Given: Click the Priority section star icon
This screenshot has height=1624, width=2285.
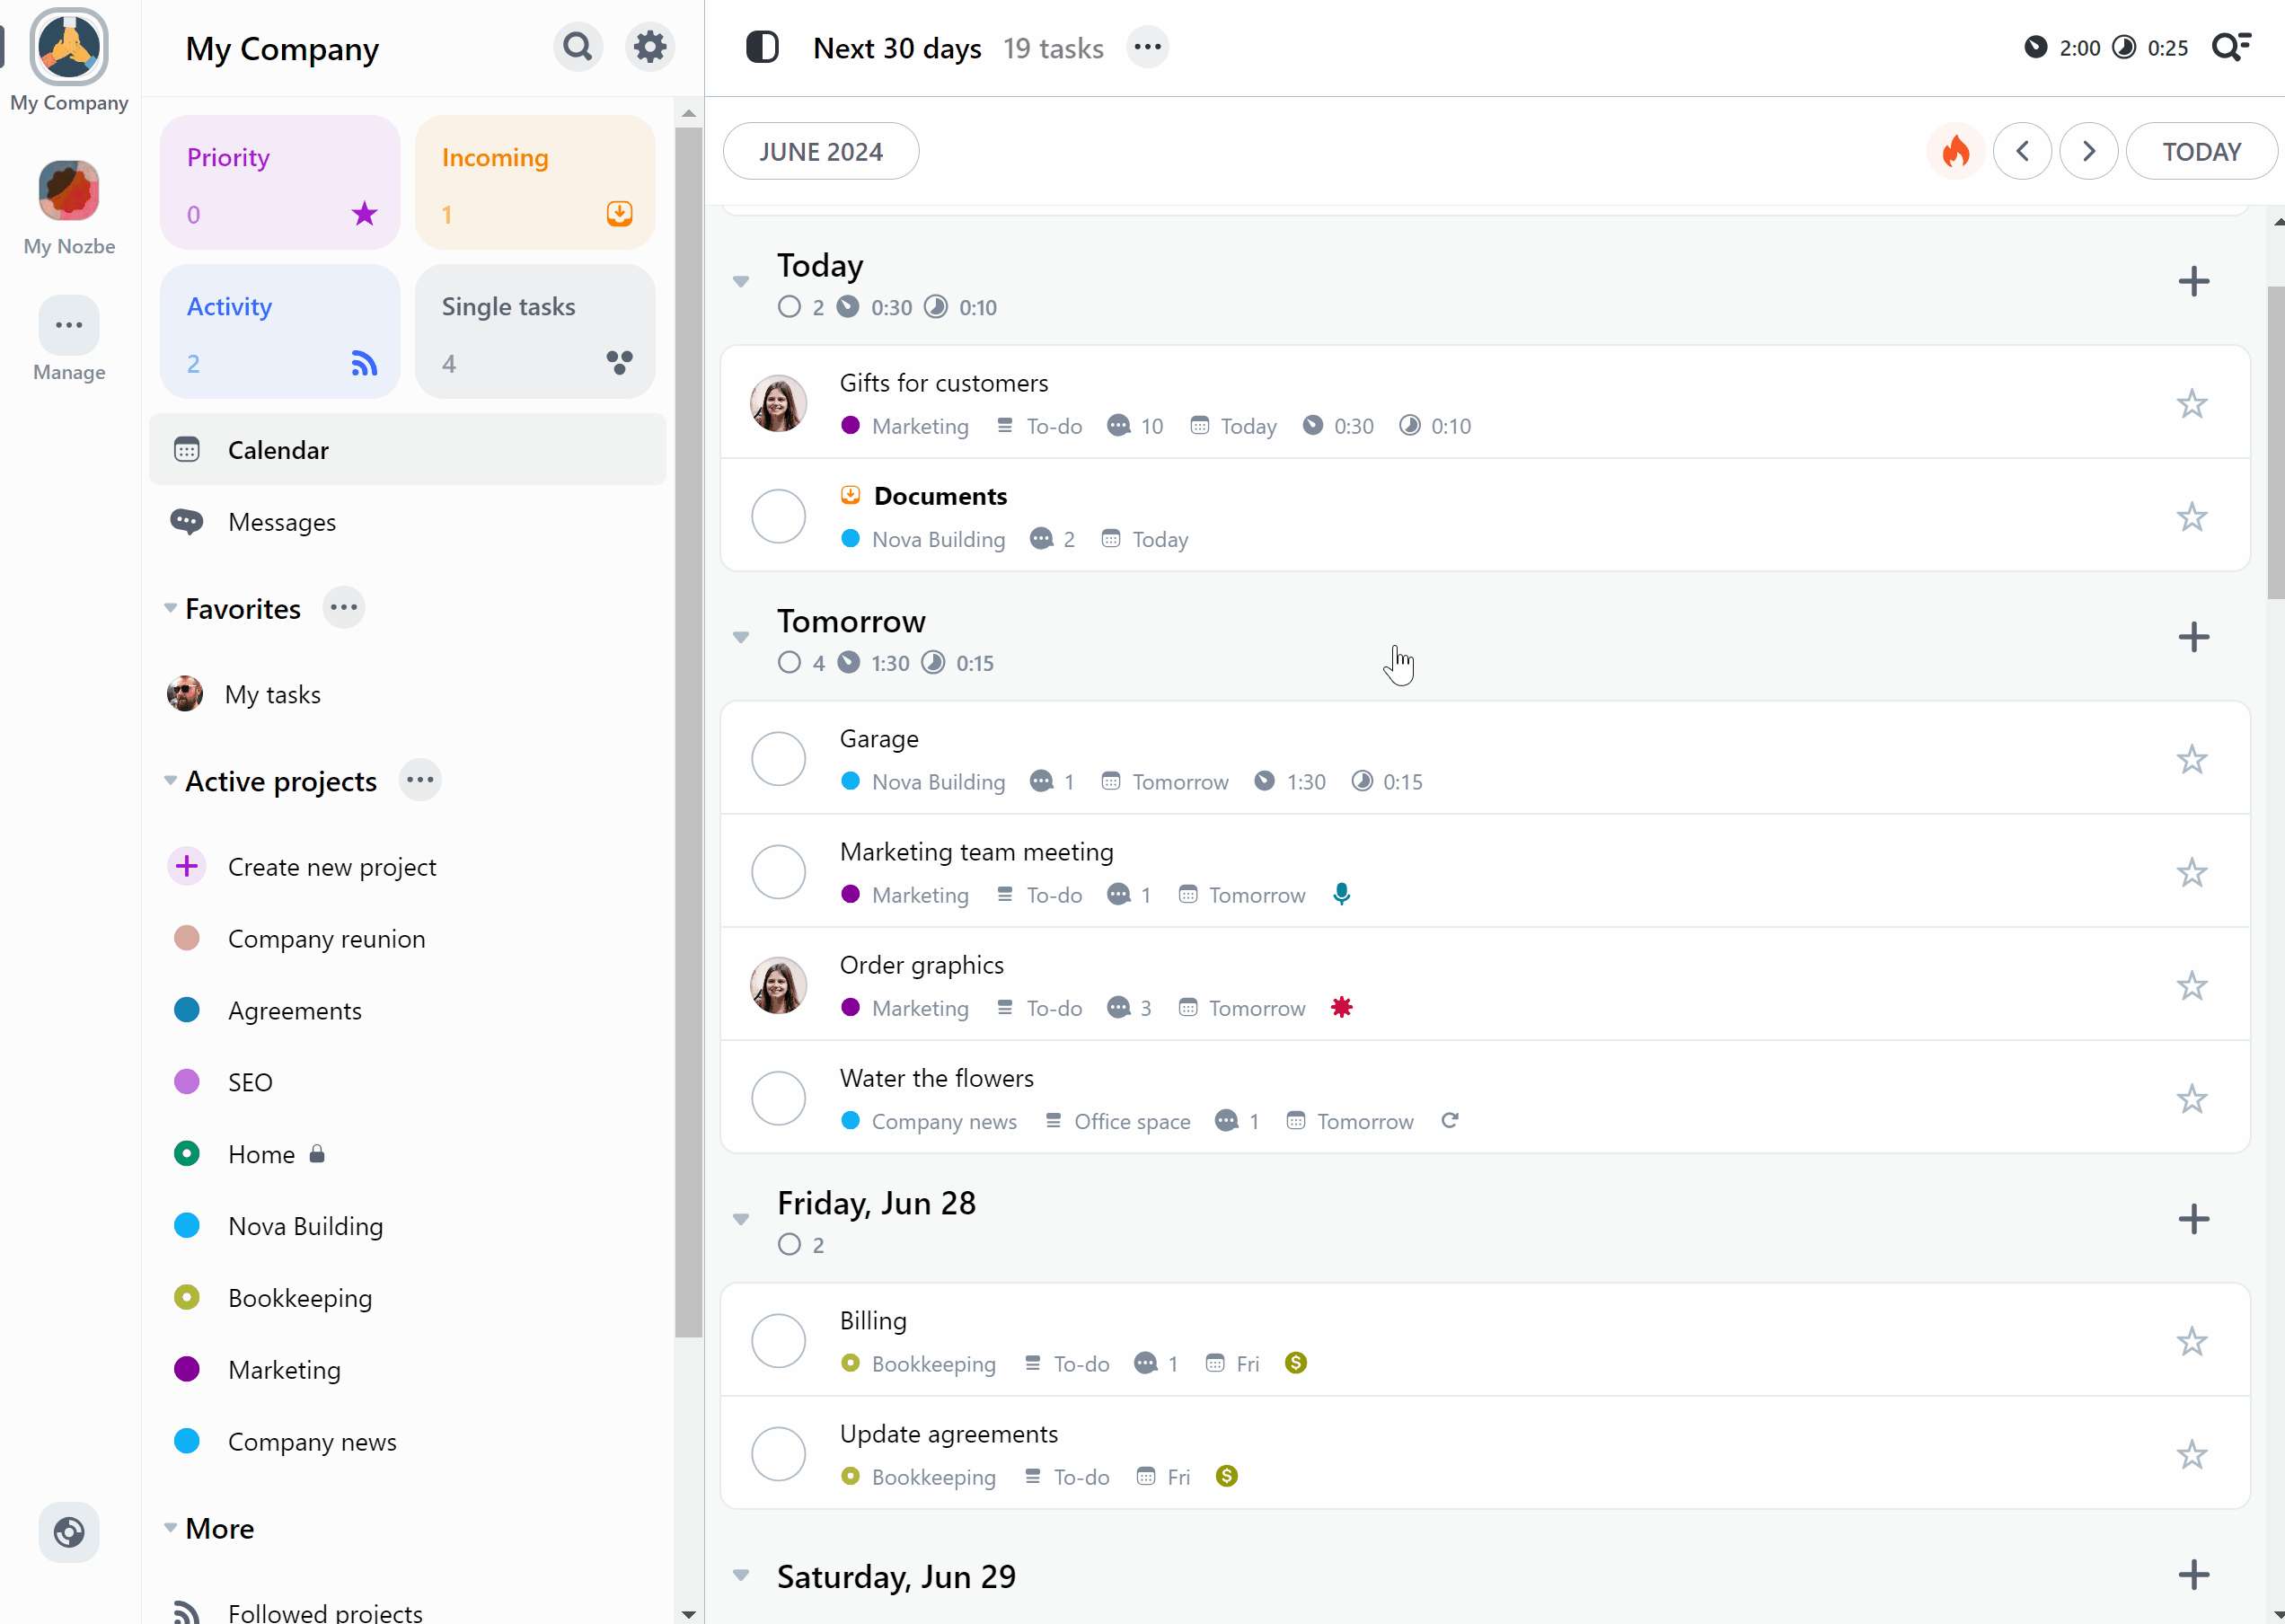Looking at the screenshot, I should pyautogui.click(x=364, y=215).
